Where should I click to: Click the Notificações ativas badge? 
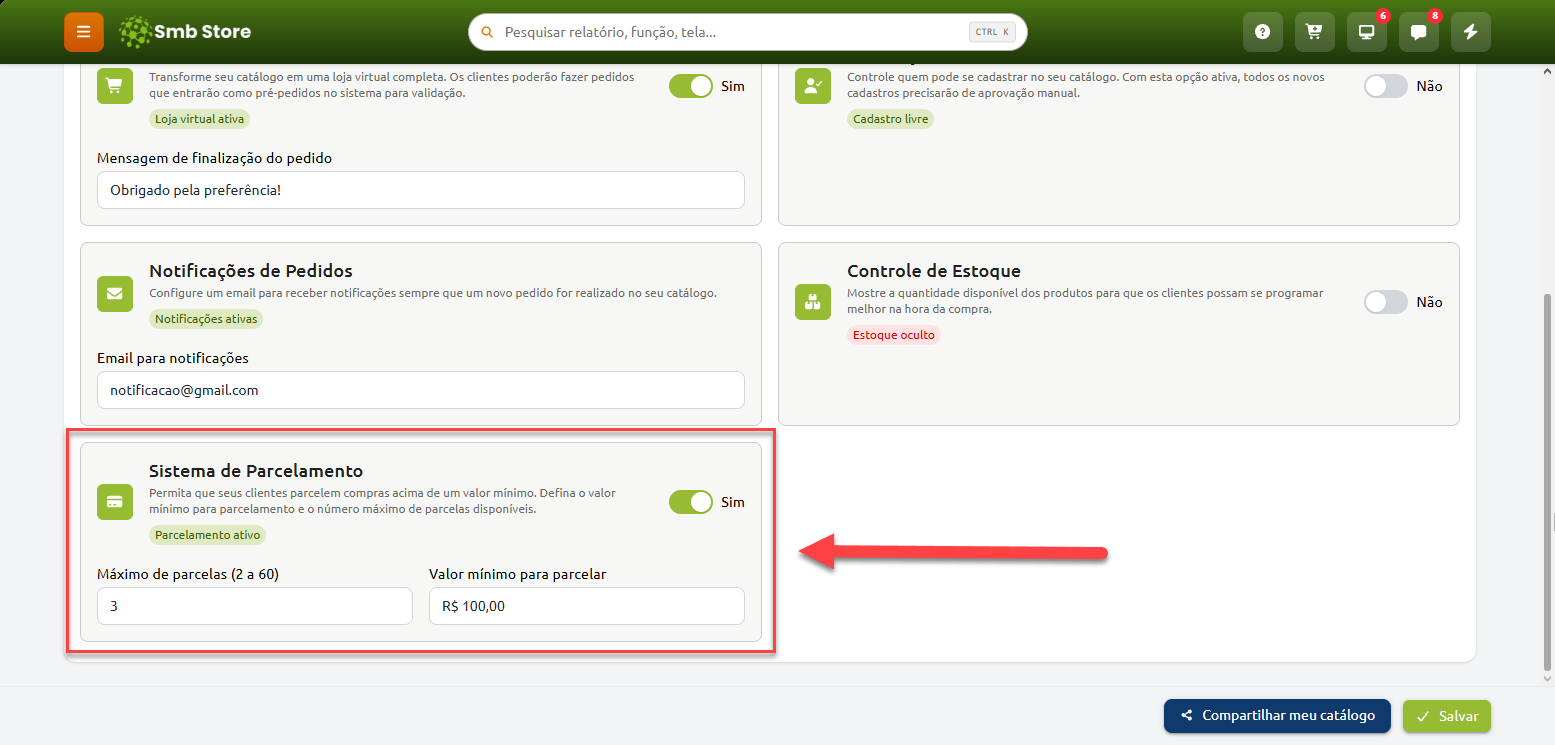pos(206,319)
